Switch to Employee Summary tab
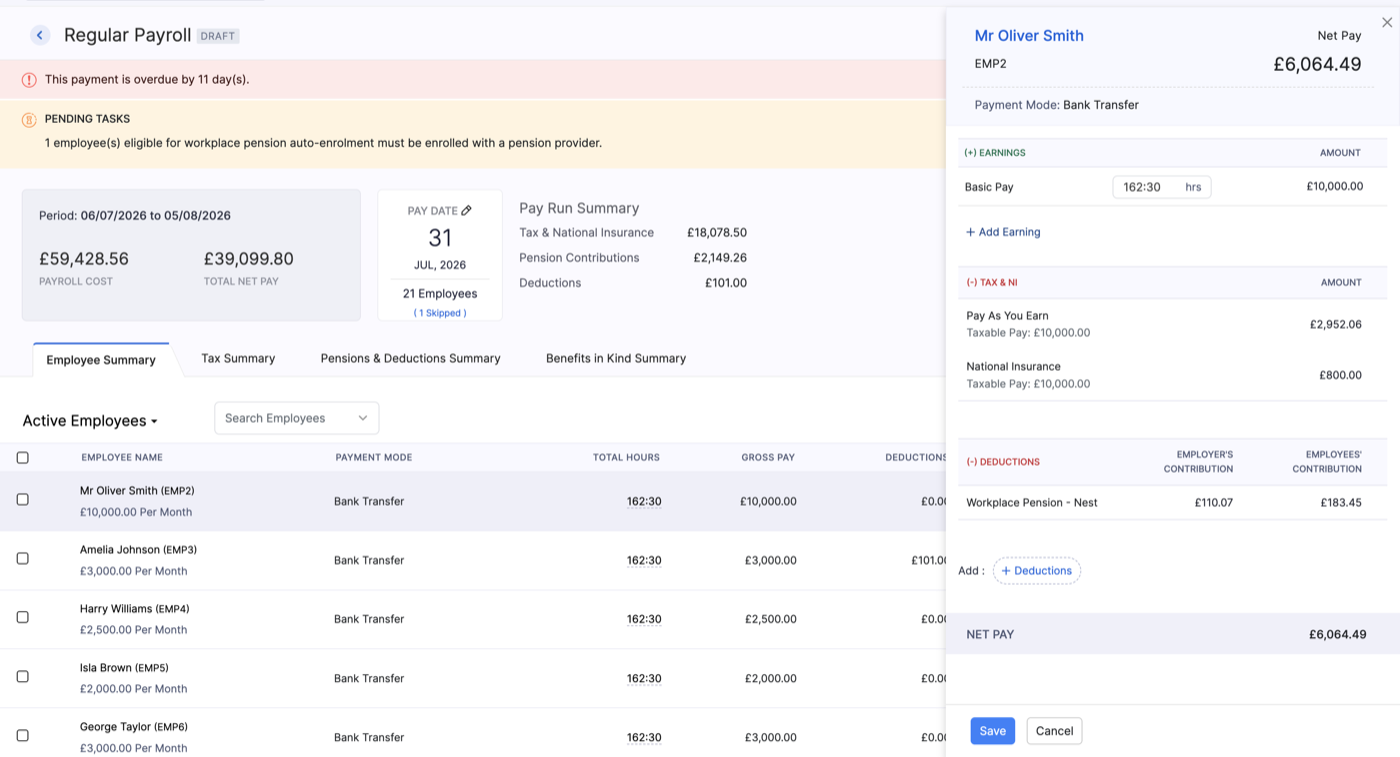The width and height of the screenshot is (1400, 757). (101, 360)
